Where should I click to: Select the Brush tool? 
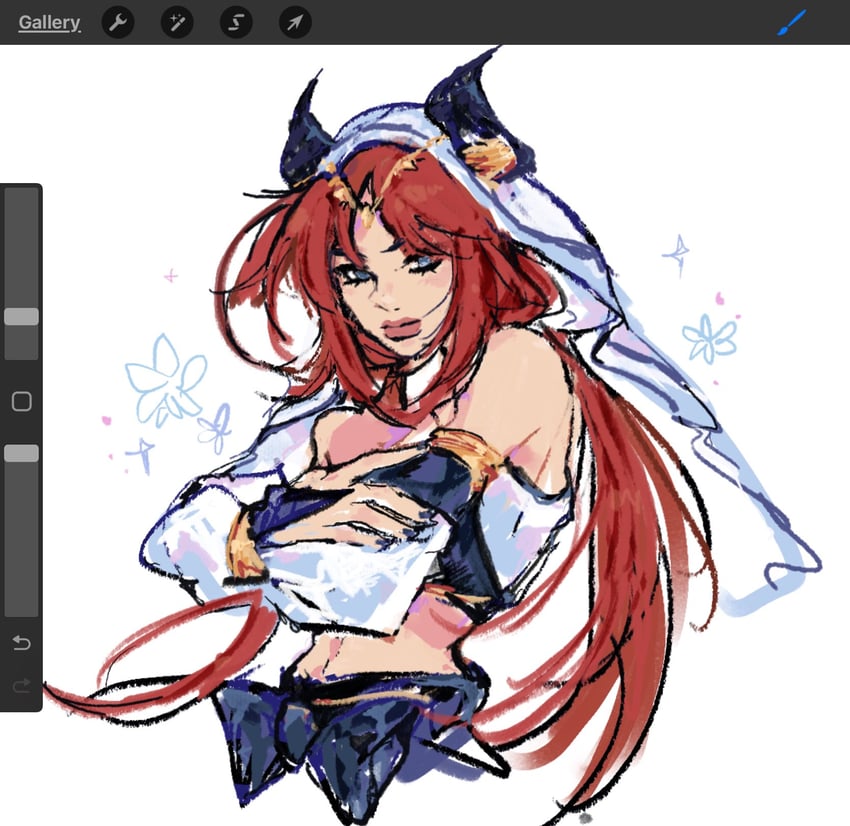coord(791,23)
